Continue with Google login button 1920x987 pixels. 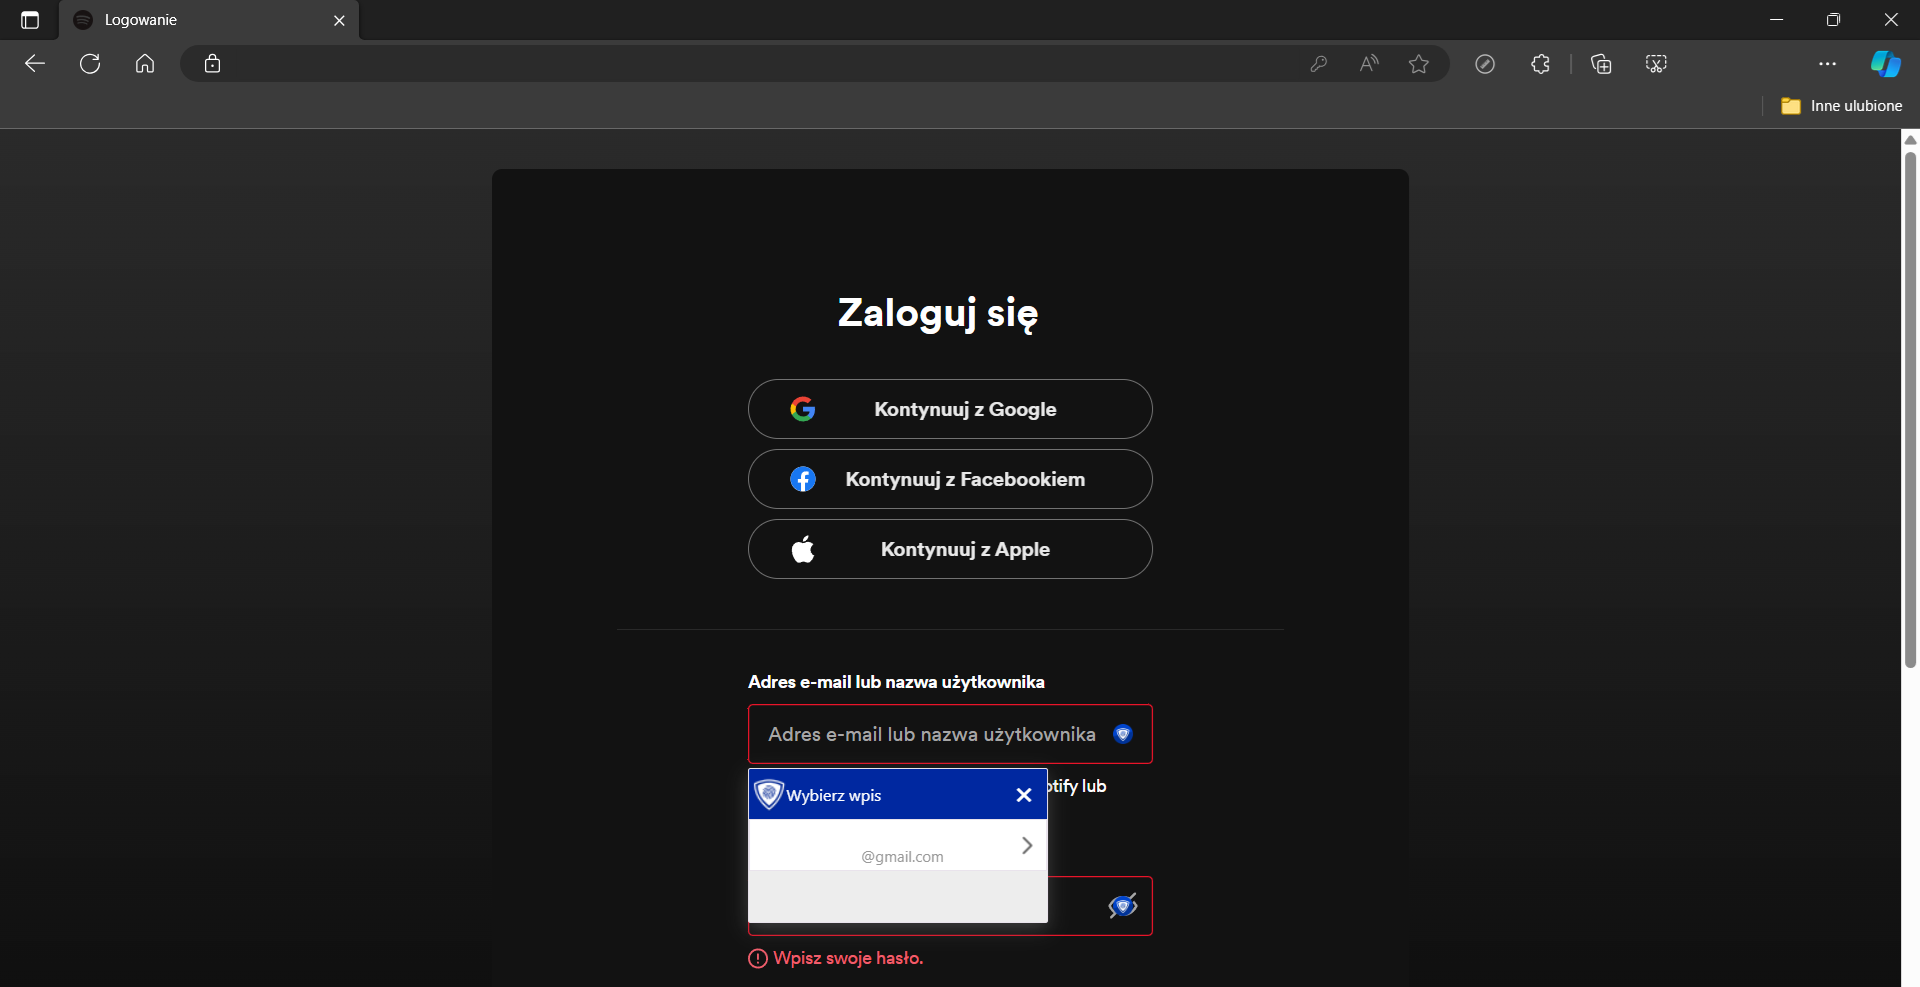tap(949, 409)
